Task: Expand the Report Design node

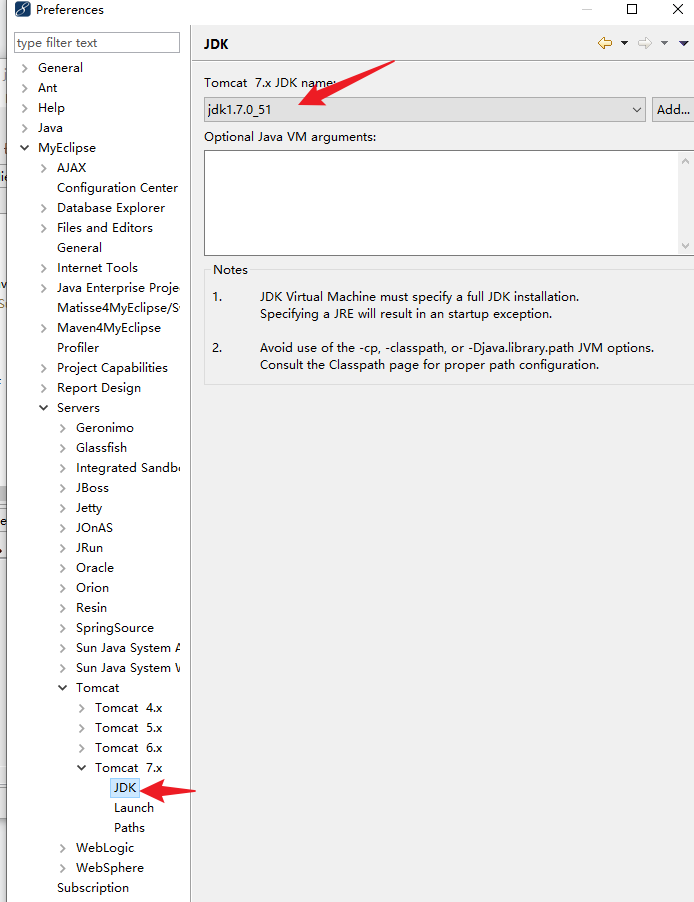Action: coord(44,388)
